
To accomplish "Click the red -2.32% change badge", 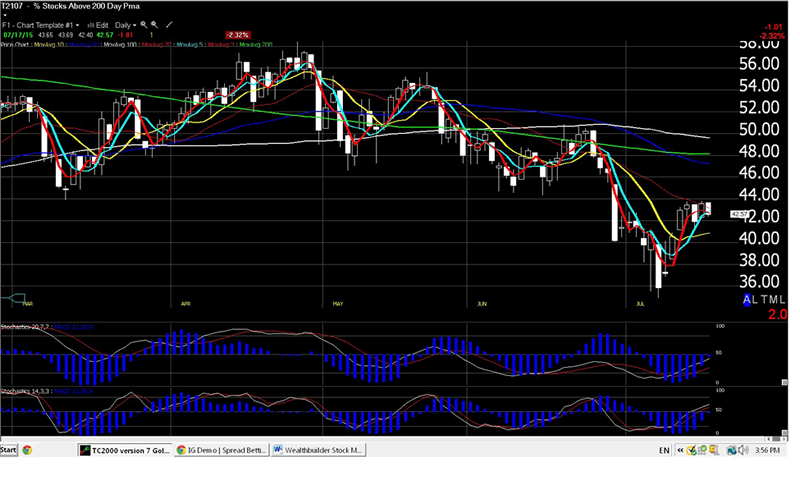I will [238, 35].
